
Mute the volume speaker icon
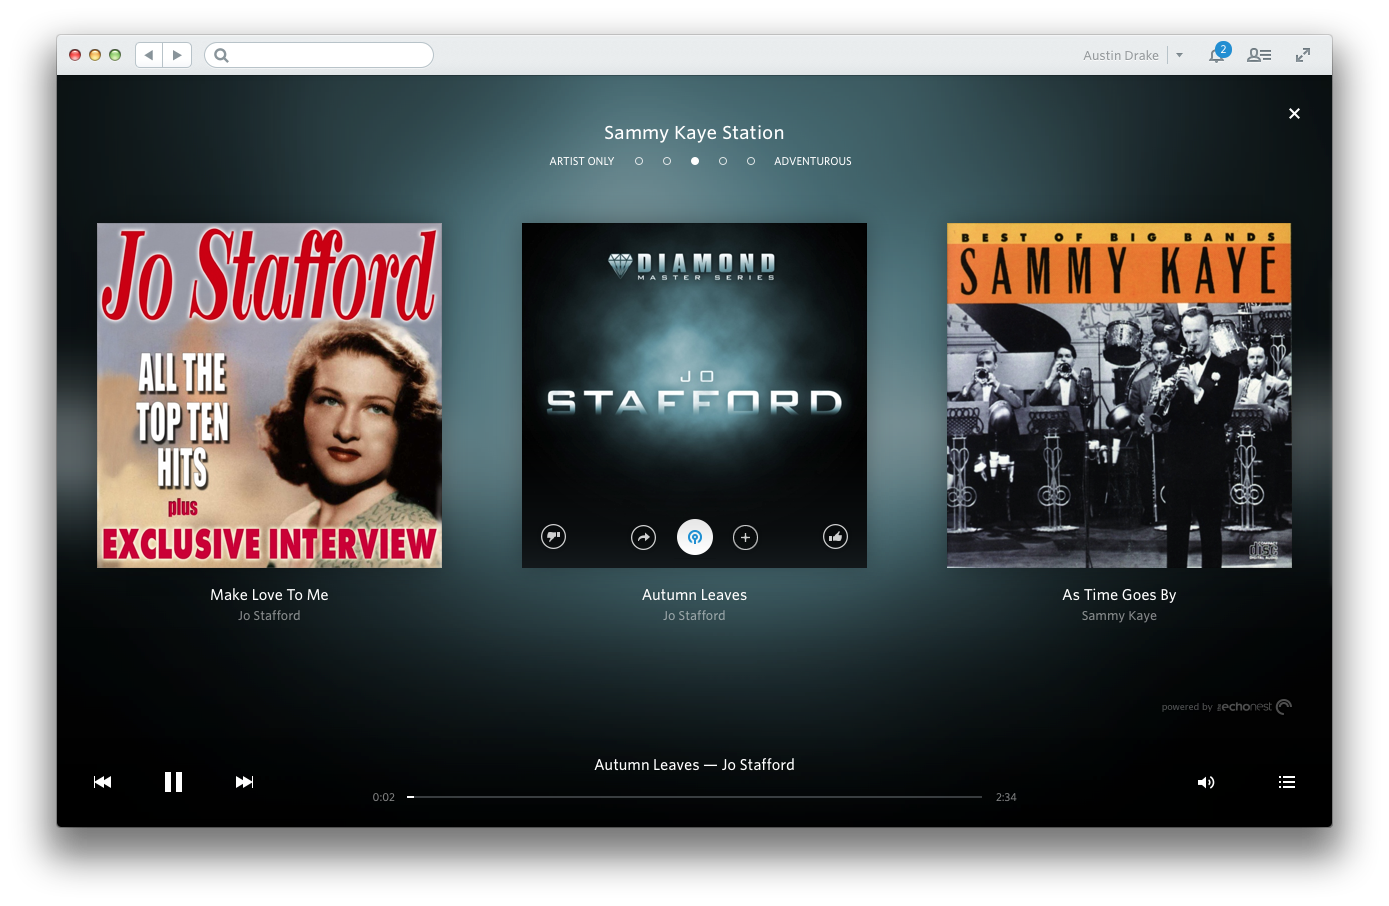coord(1206,782)
